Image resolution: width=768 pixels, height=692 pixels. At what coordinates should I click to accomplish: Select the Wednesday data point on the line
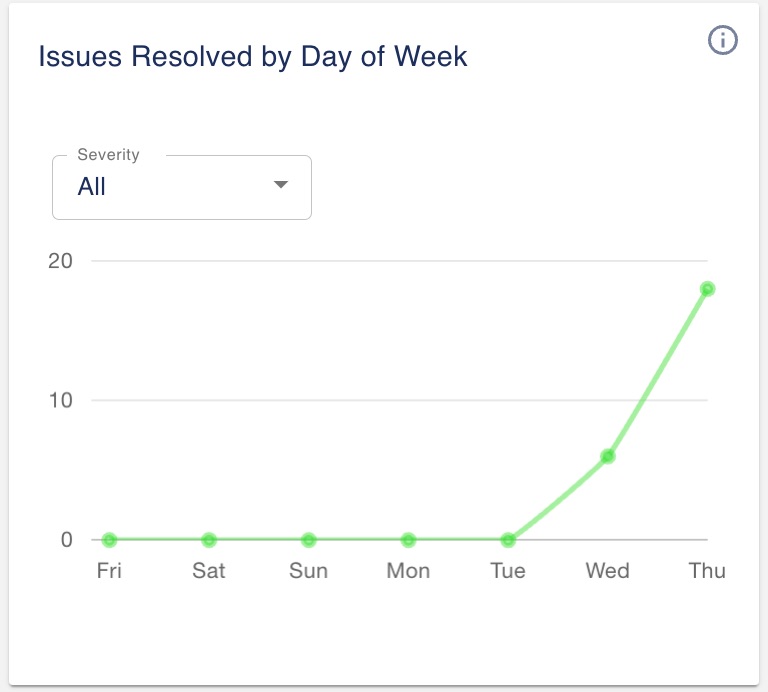pyautogui.click(x=607, y=456)
